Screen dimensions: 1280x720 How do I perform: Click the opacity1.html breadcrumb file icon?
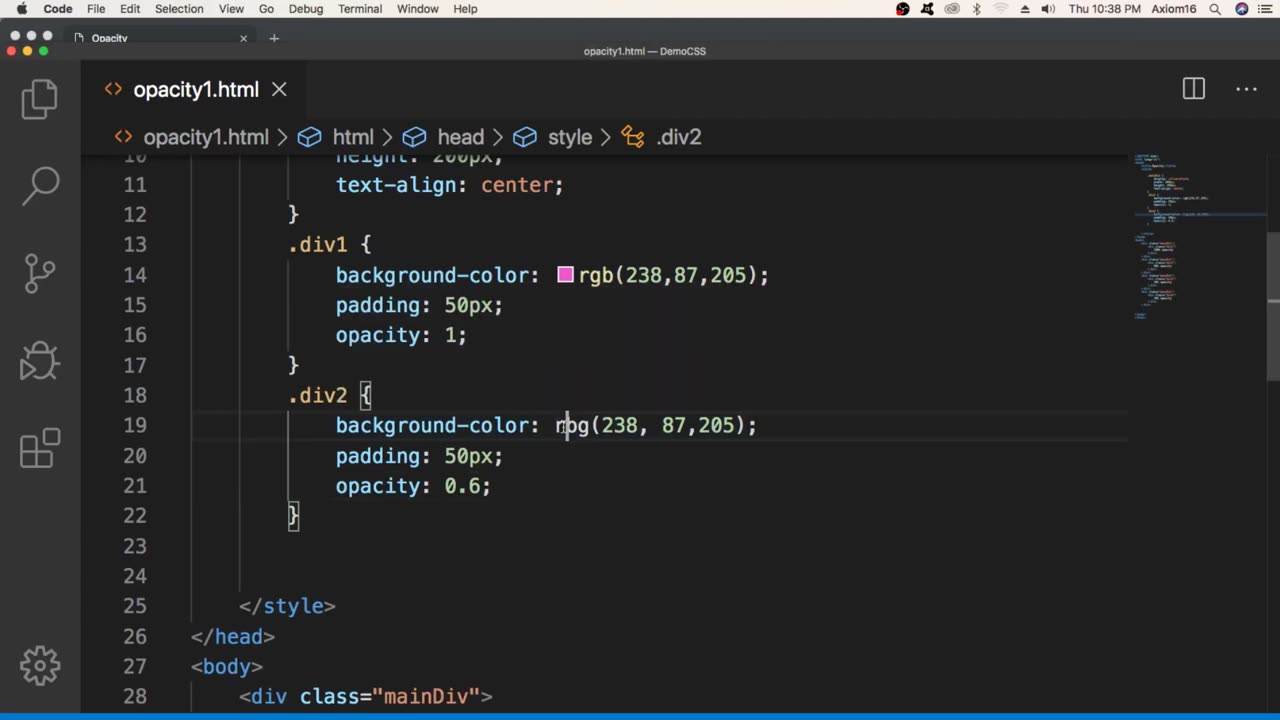pyautogui.click(x=123, y=137)
